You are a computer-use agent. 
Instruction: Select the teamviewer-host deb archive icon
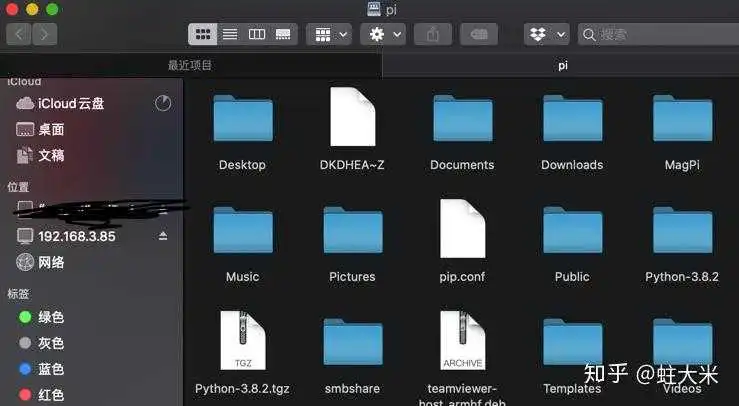463,340
